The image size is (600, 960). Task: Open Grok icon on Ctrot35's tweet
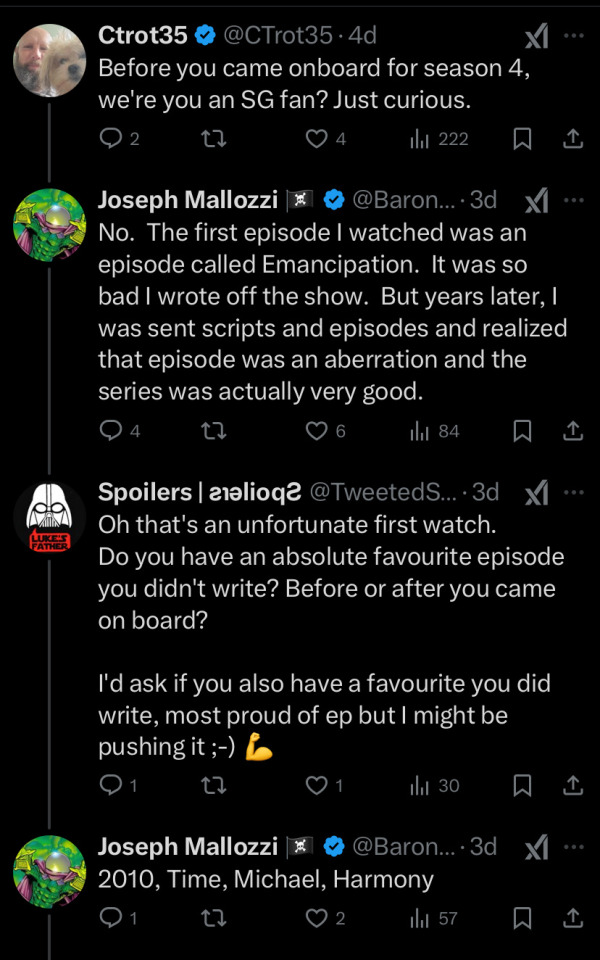(536, 36)
